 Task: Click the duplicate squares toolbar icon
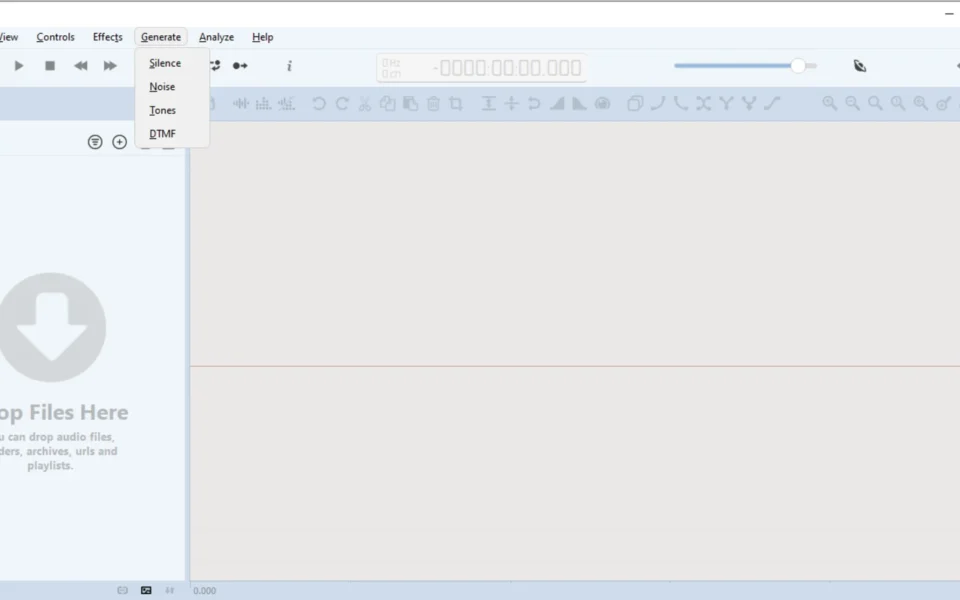(x=635, y=103)
